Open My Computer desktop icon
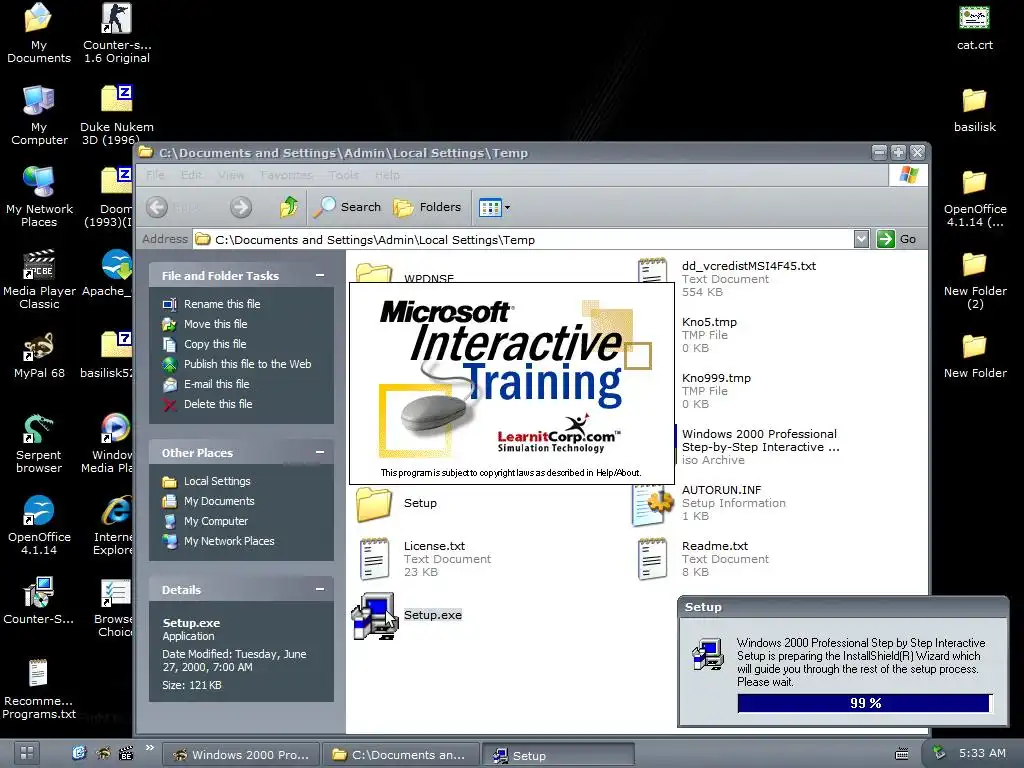Screen dimensions: 1024x768 39,115
